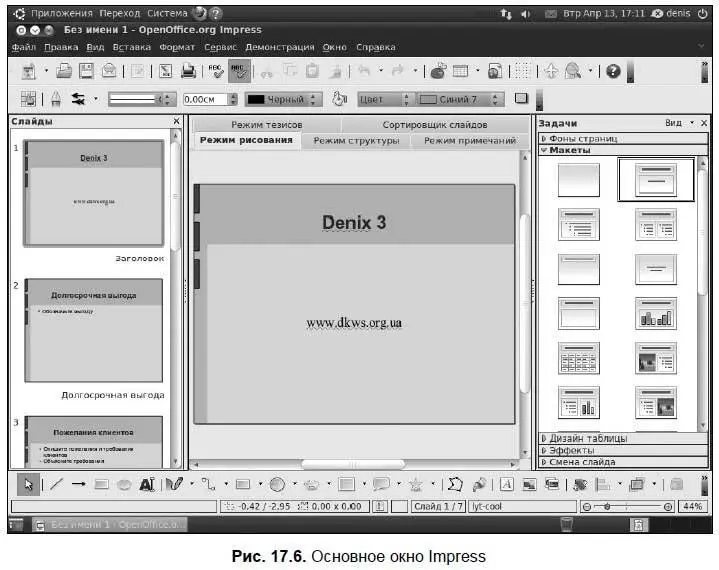
Task: Select the Ellipse drawing tool
Action: pyautogui.click(x=124, y=484)
